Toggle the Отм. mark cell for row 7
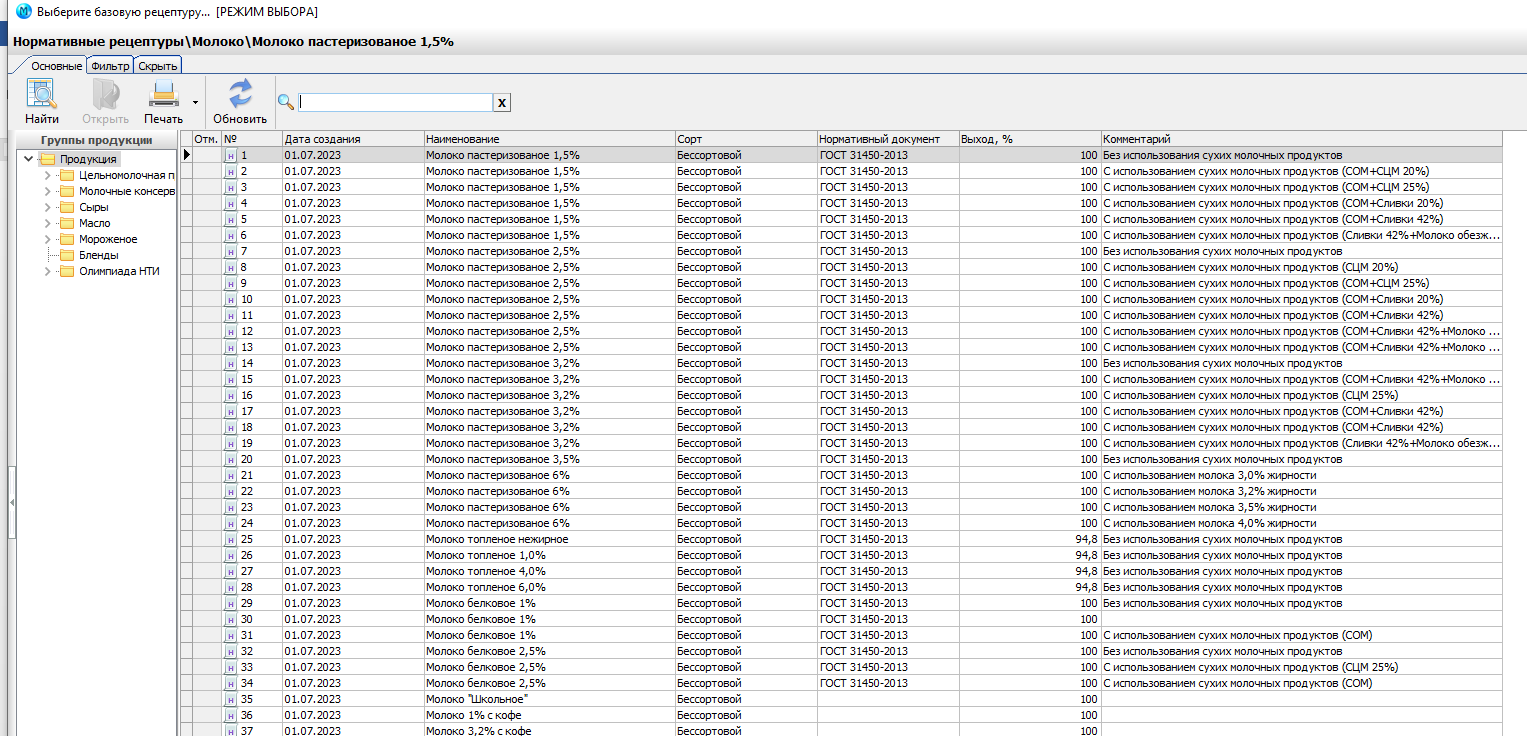The height and width of the screenshot is (736, 1527). (206, 252)
